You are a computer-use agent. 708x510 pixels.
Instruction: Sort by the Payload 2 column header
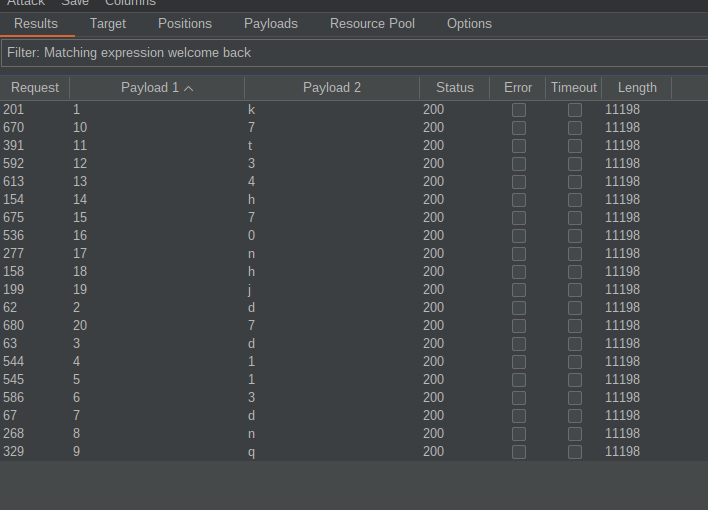click(x=332, y=88)
